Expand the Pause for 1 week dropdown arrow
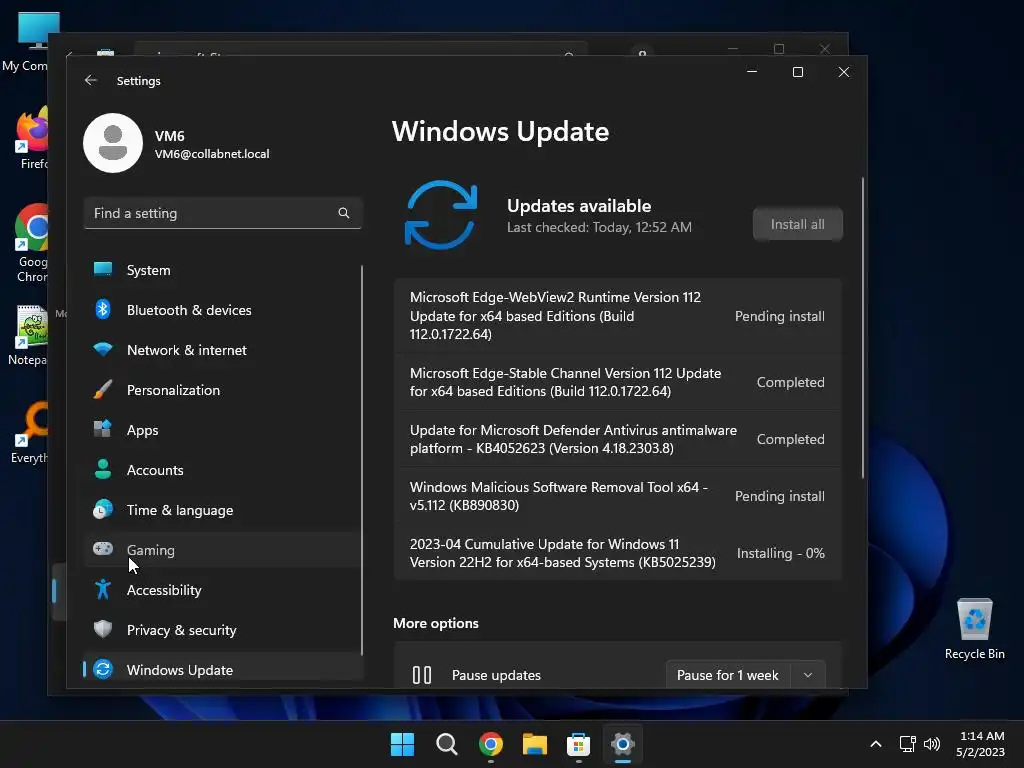This screenshot has width=1024, height=768. 808,675
